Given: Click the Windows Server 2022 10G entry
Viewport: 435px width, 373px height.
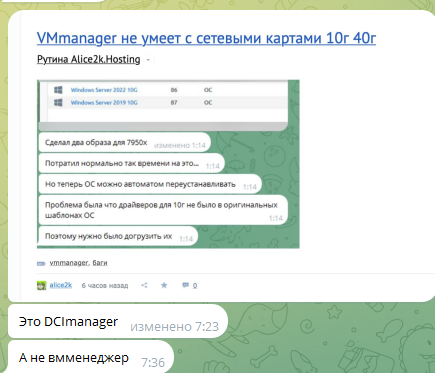Looking at the screenshot, I should 104,90.
